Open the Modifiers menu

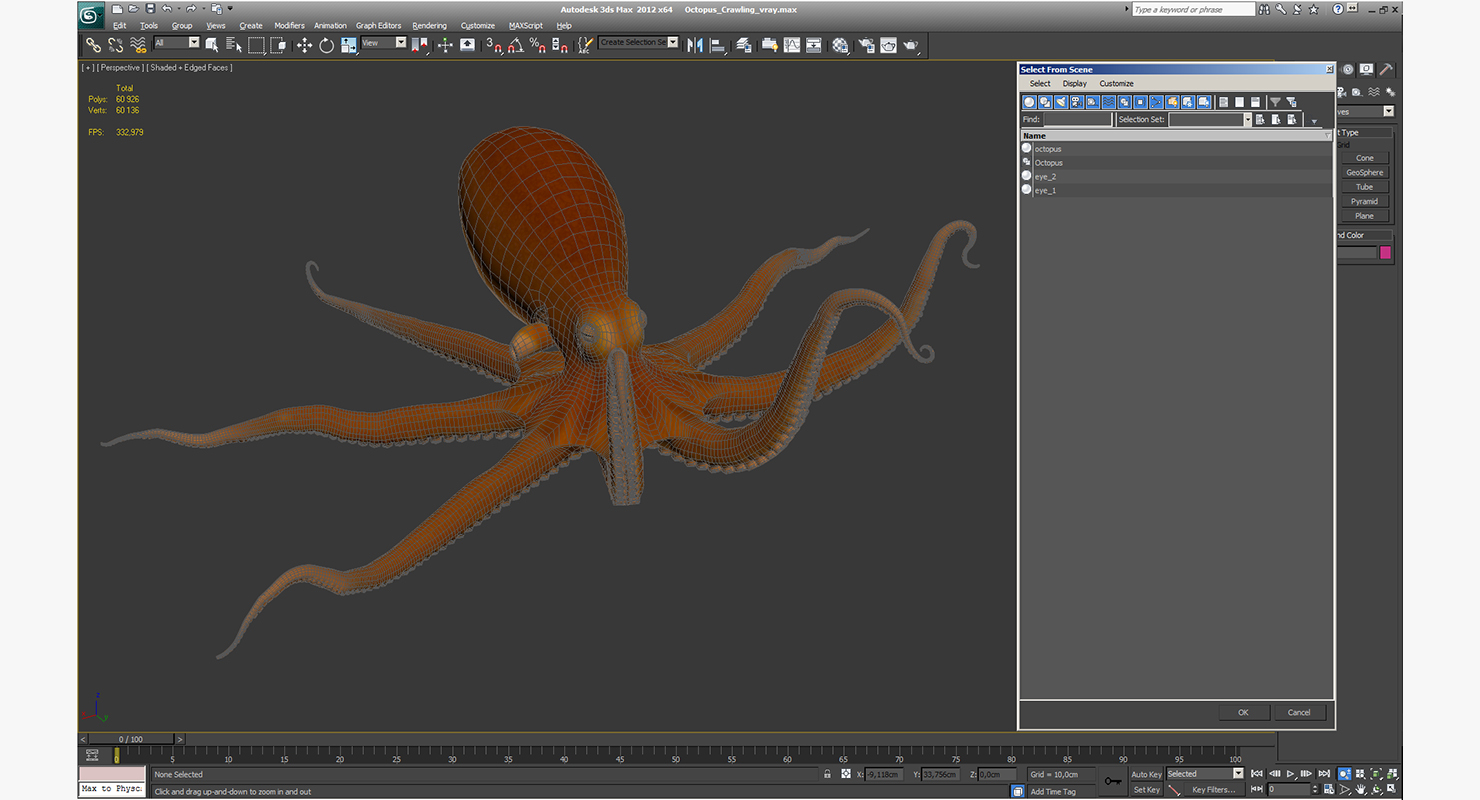289,26
